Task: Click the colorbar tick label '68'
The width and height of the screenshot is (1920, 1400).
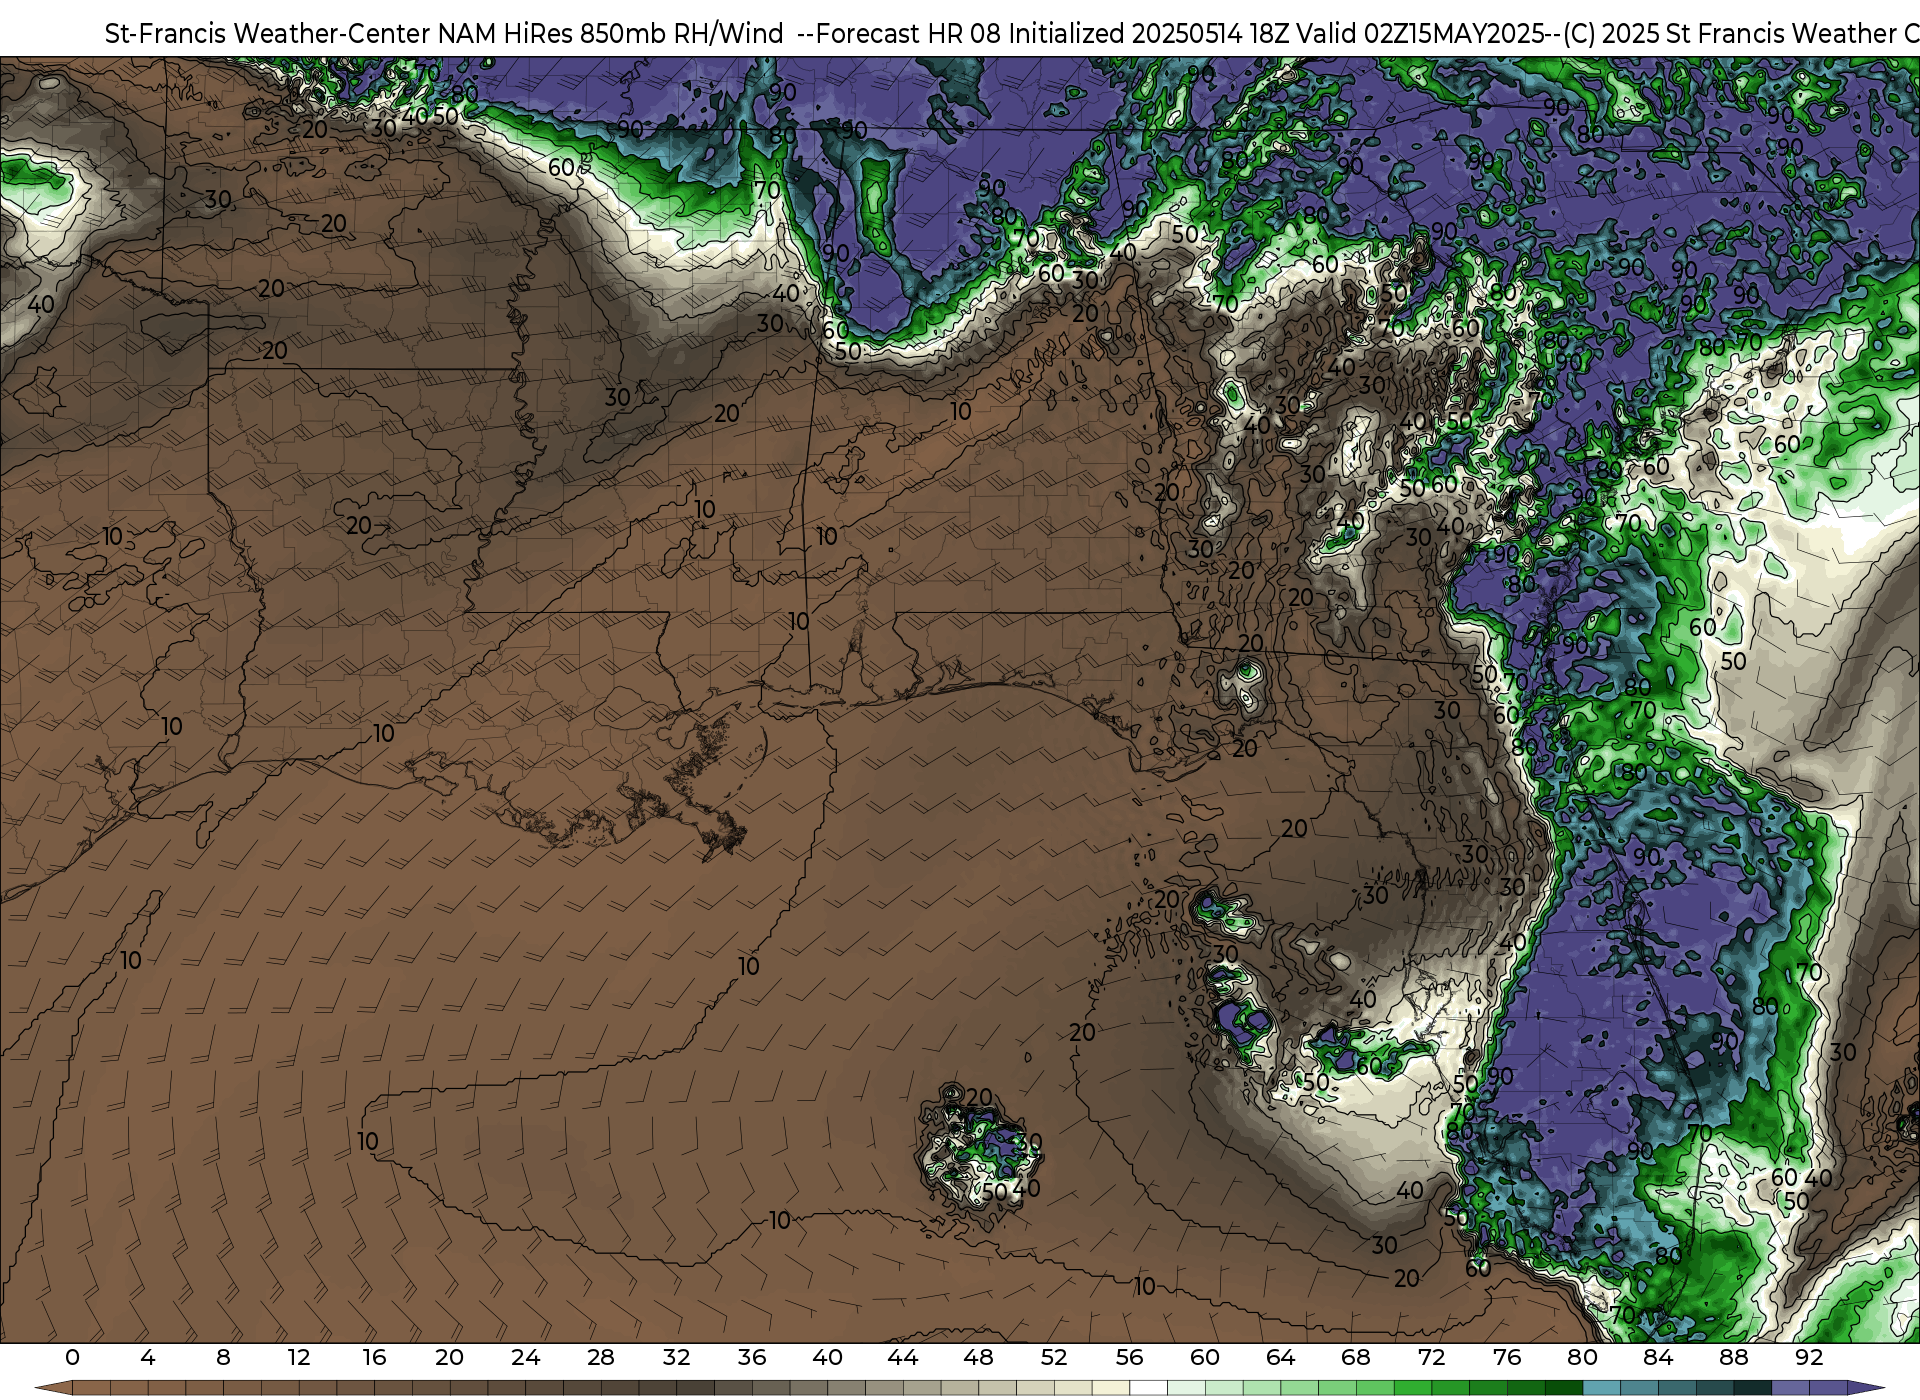Action: (1356, 1357)
